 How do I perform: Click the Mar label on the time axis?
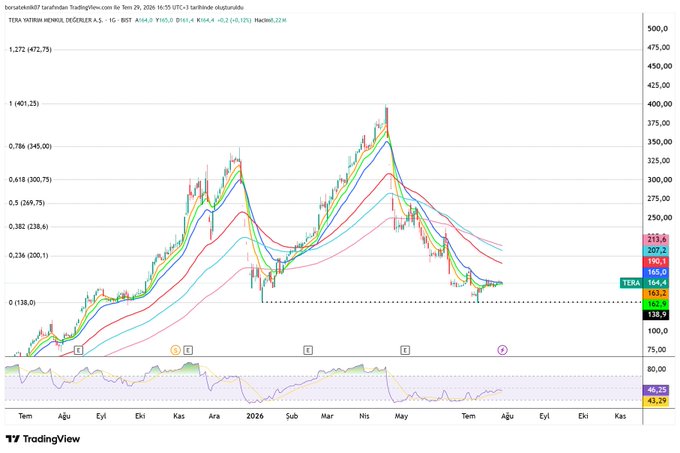[x=327, y=416]
